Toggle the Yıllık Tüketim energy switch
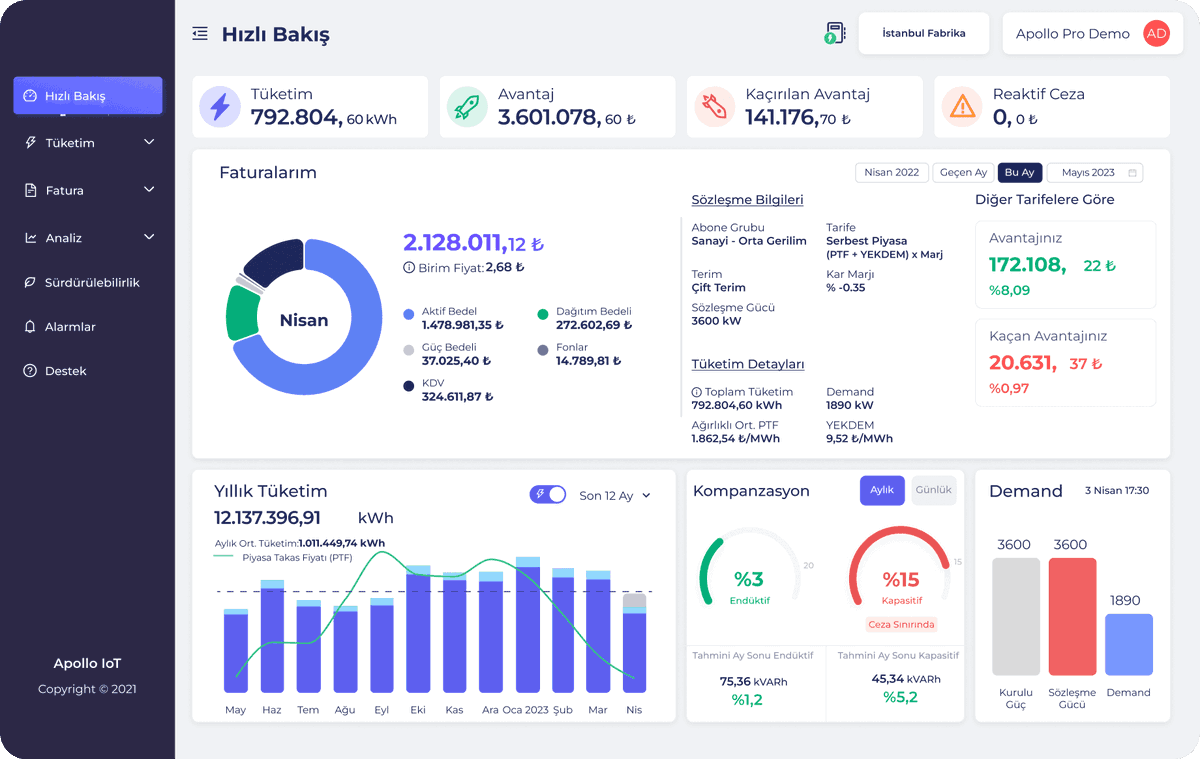The image size is (1200, 760). point(548,495)
